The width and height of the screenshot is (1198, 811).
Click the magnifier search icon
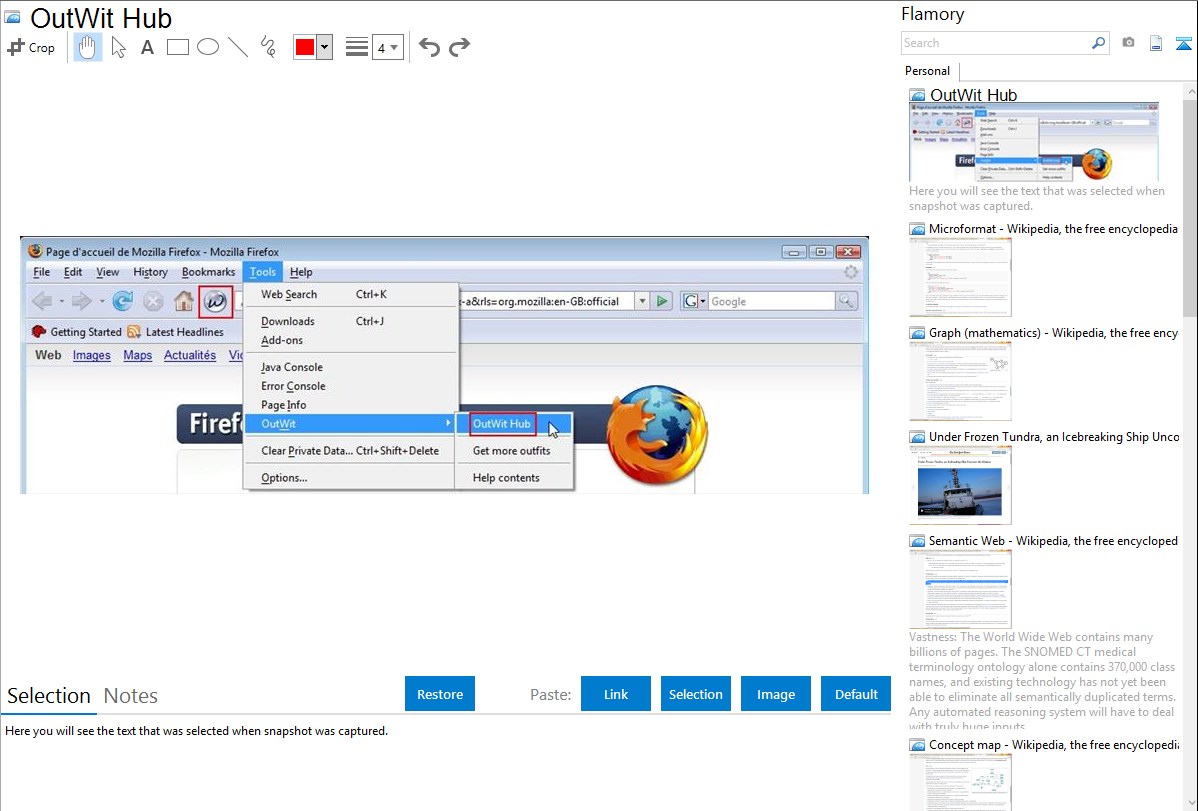(1099, 43)
